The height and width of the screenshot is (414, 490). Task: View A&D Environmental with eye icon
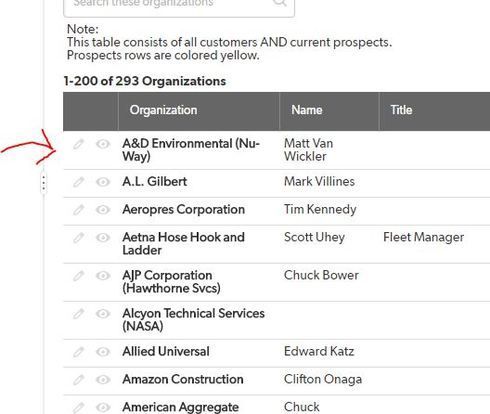tap(103, 144)
